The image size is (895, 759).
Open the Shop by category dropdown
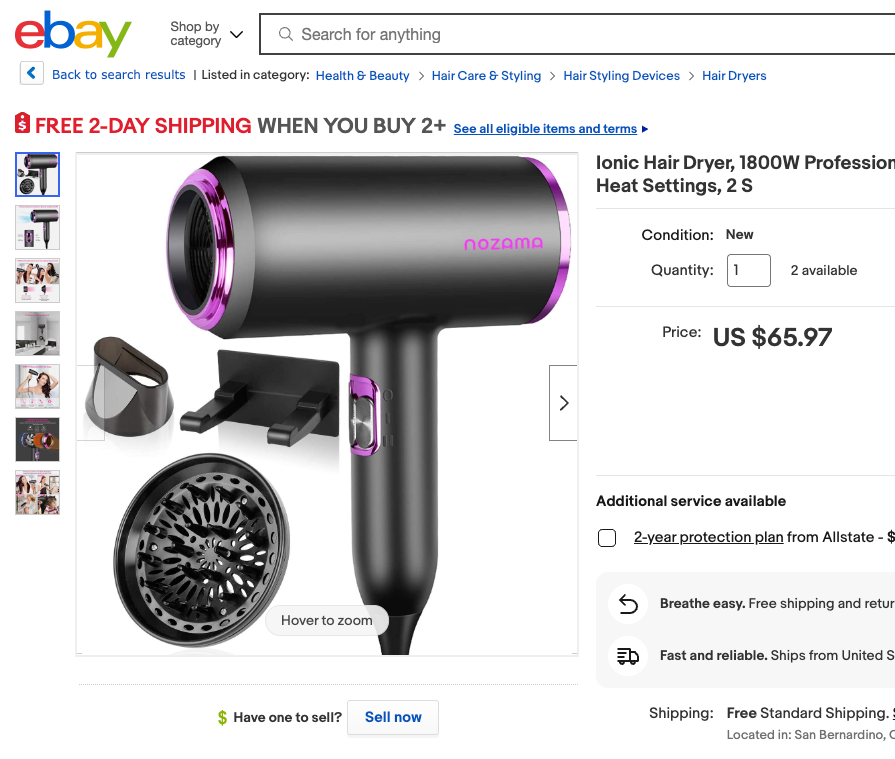206,34
